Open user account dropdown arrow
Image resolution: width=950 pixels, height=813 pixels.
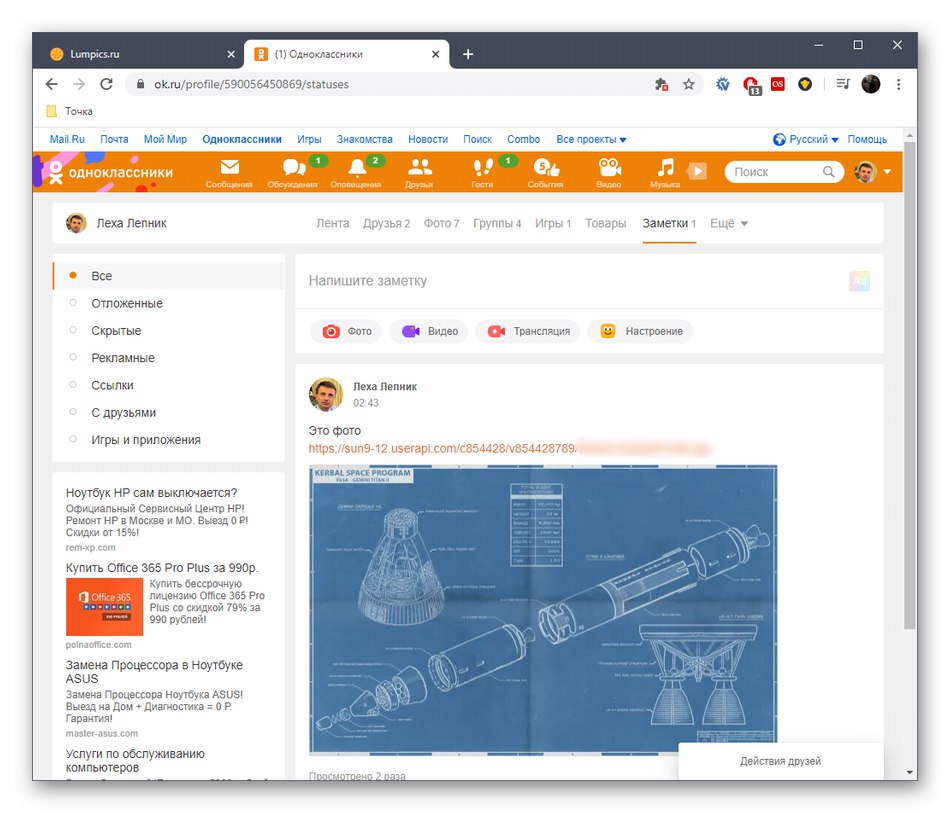coord(887,171)
